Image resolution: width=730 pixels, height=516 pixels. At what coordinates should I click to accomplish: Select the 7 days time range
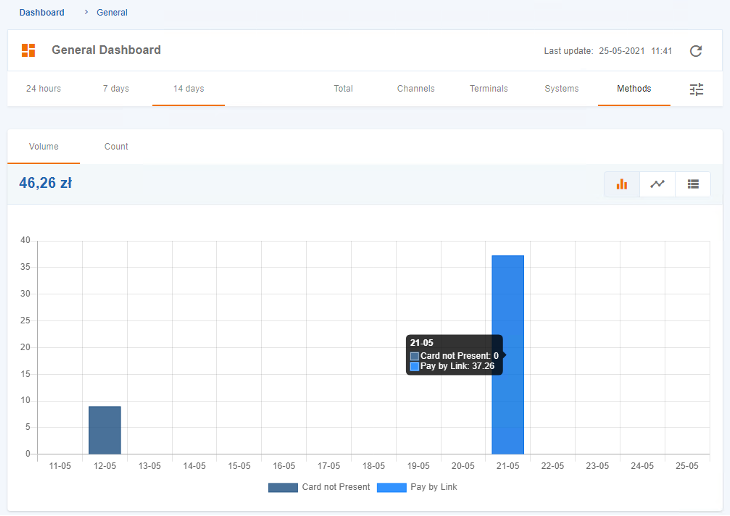pyautogui.click(x=116, y=89)
